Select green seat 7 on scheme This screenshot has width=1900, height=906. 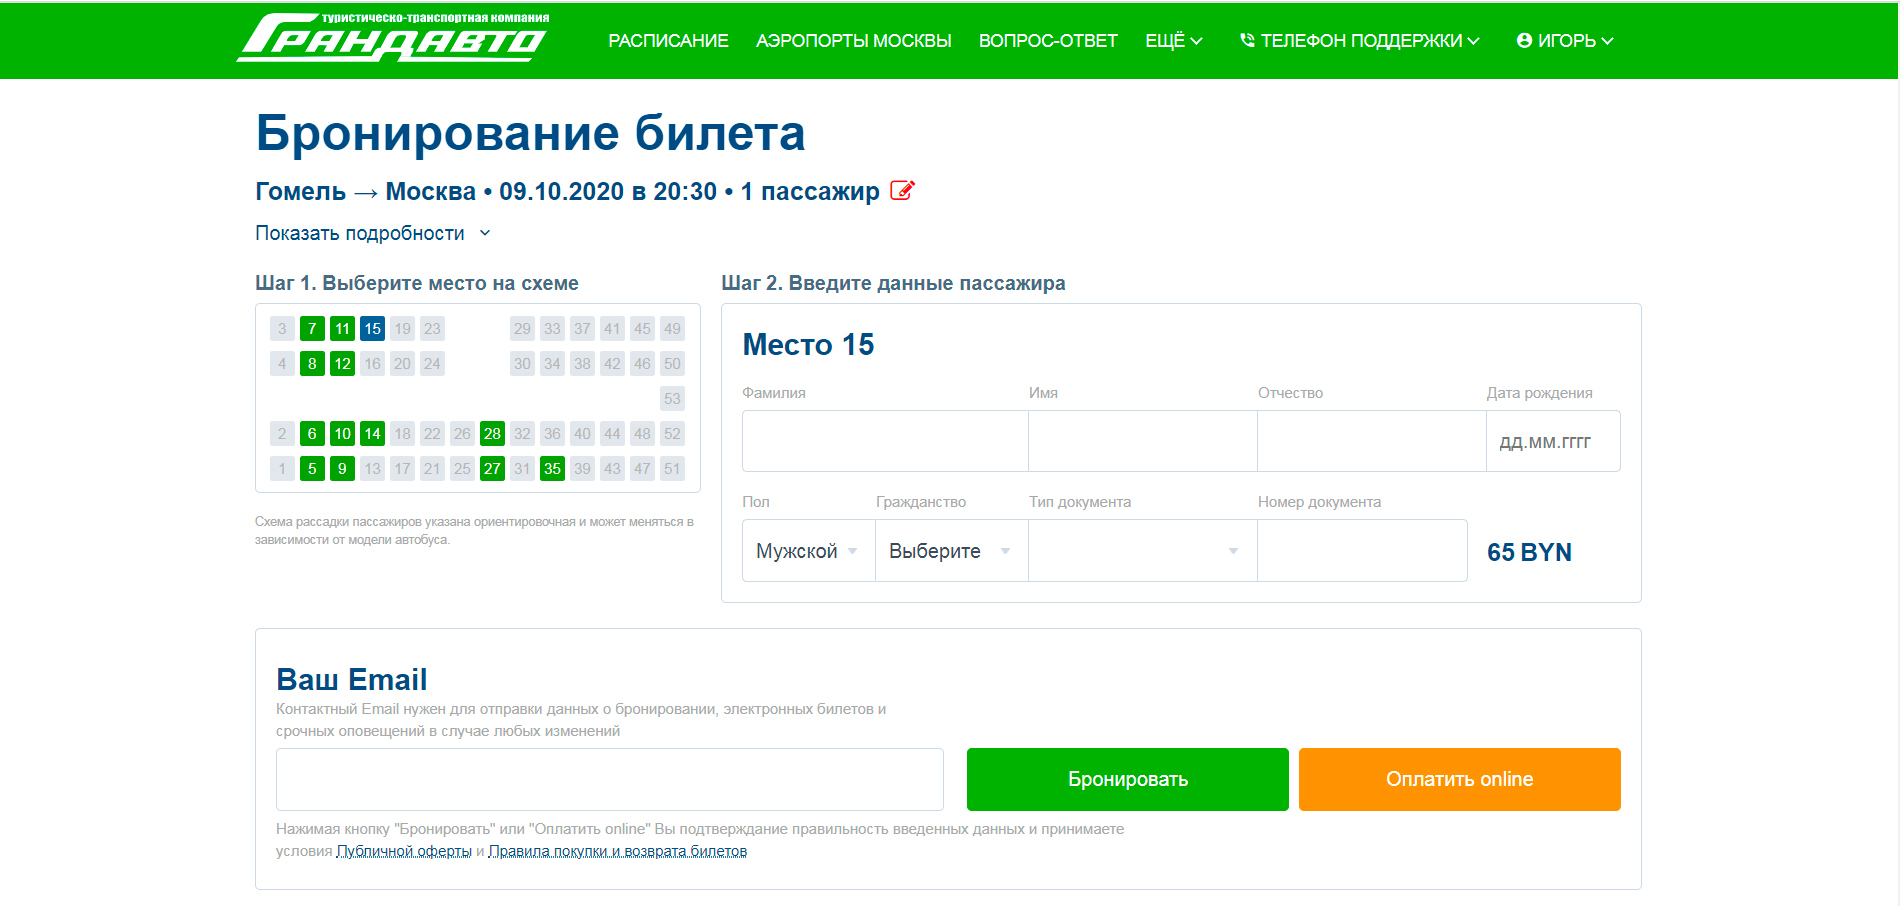point(312,329)
